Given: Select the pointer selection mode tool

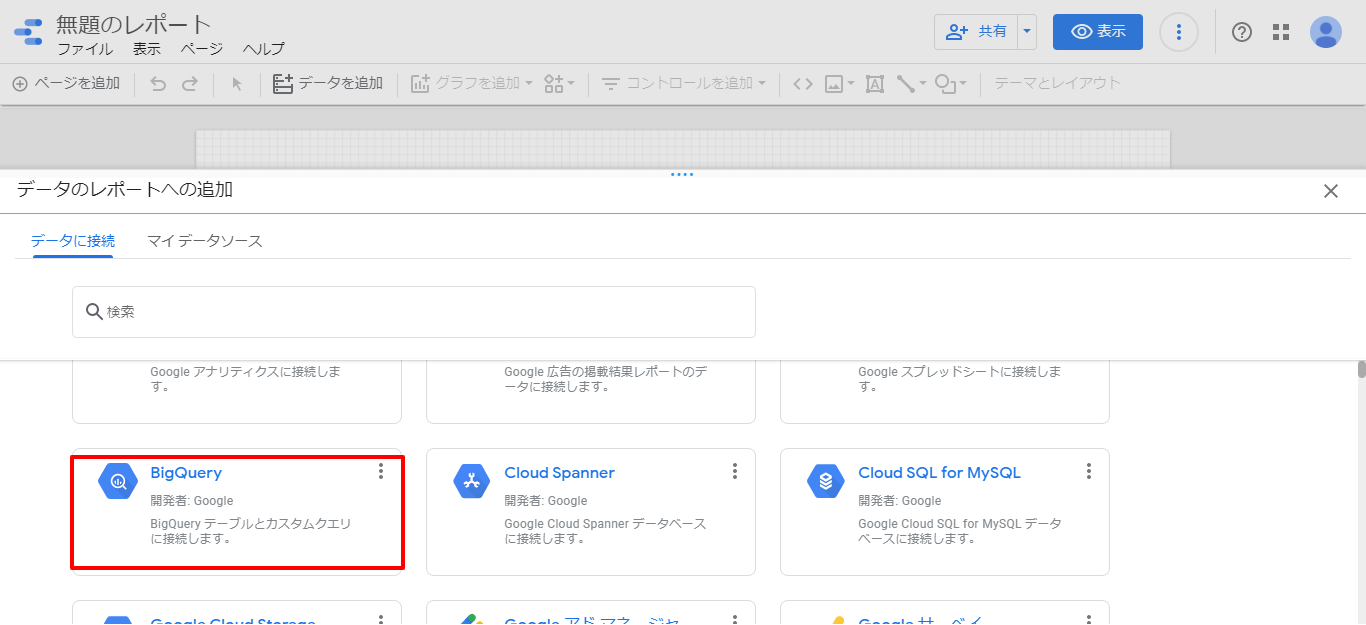Looking at the screenshot, I should tap(237, 84).
